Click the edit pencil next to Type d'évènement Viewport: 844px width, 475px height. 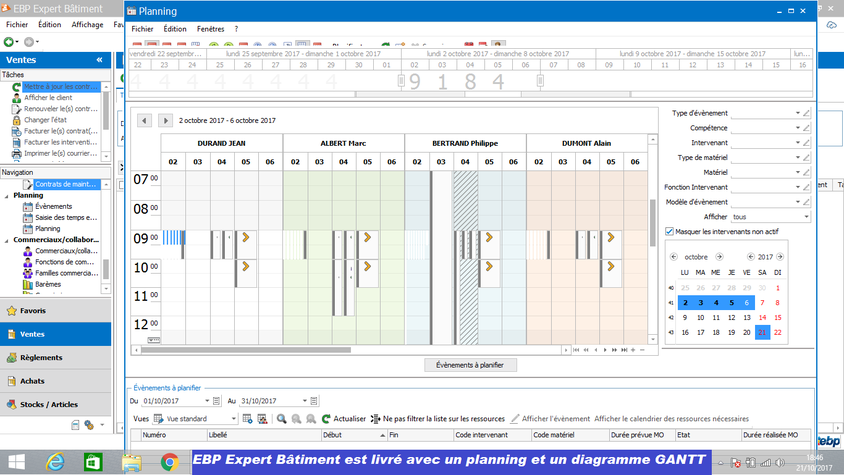[x=806, y=113]
